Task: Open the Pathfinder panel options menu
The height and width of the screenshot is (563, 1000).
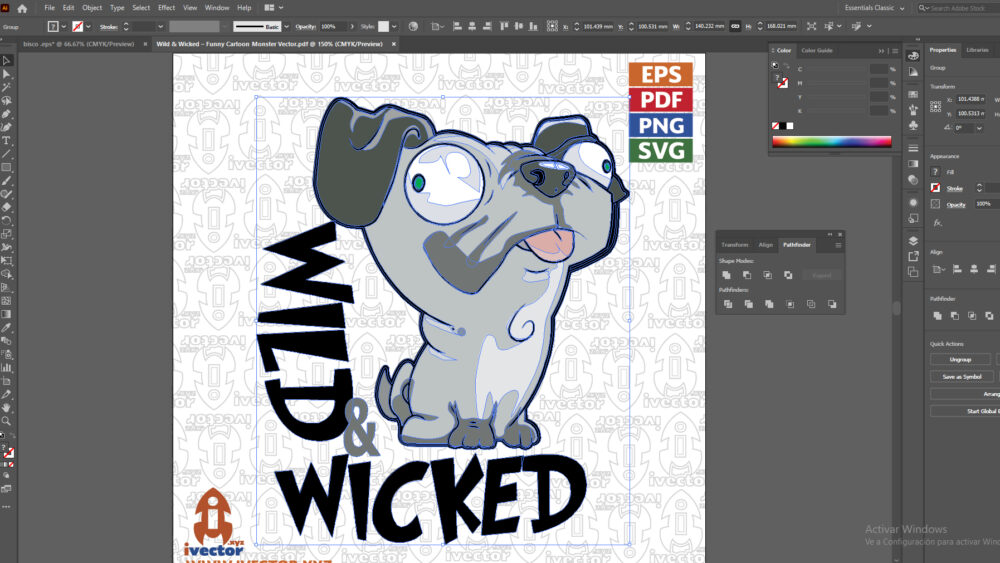Action: pos(838,245)
